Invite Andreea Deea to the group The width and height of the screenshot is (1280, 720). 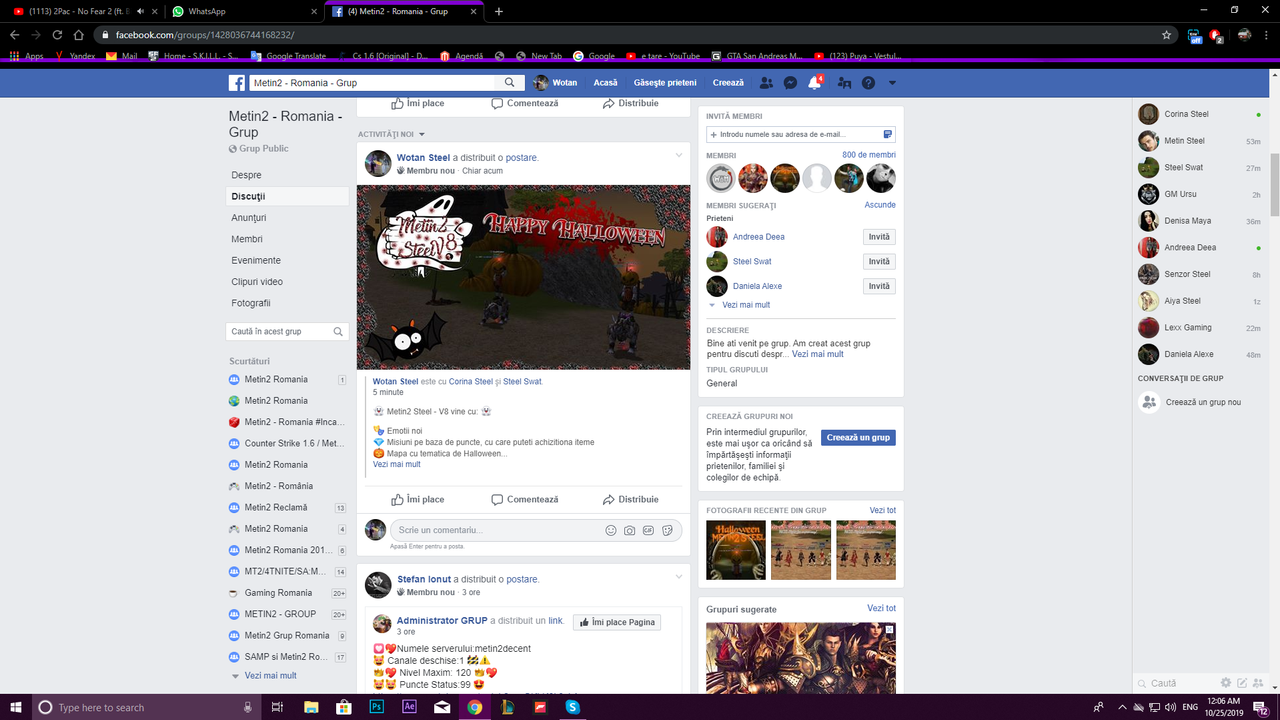pos(878,236)
